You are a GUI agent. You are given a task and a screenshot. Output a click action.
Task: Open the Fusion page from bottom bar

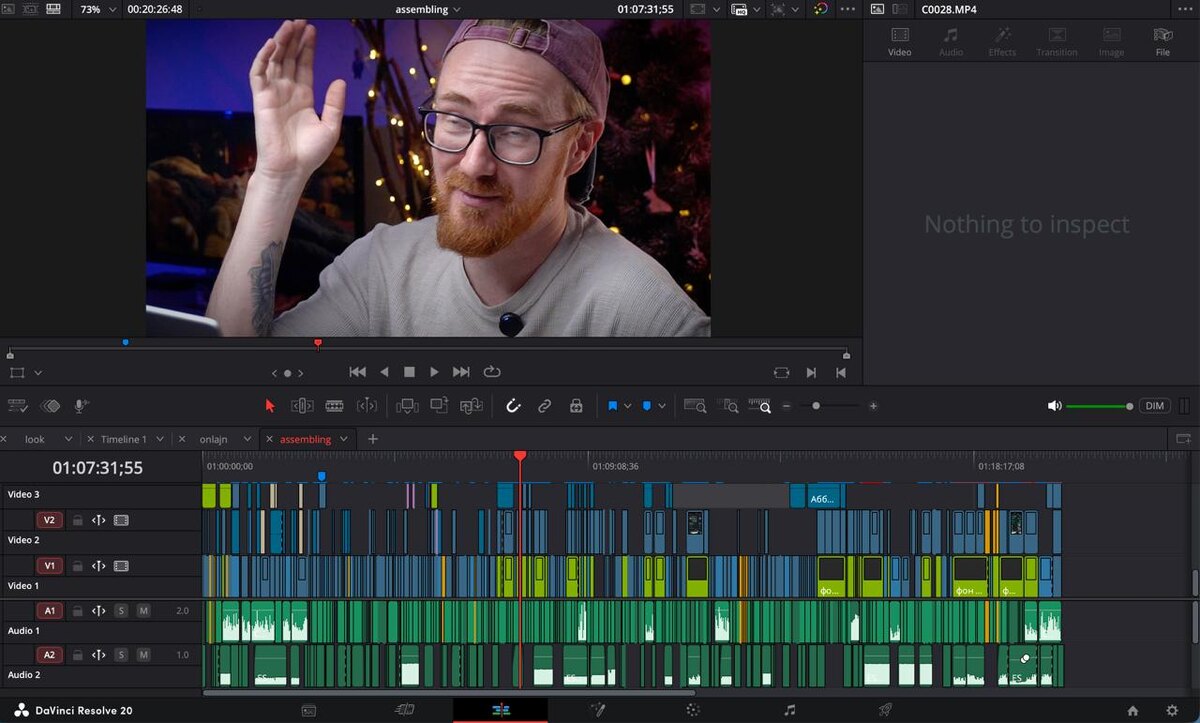coord(597,710)
